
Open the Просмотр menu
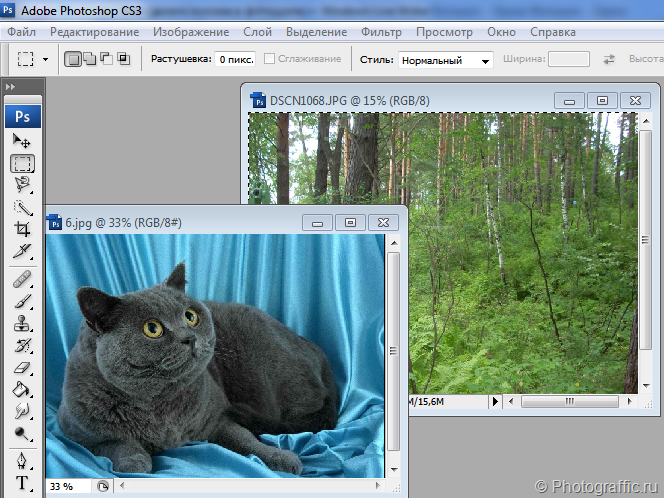[444, 32]
